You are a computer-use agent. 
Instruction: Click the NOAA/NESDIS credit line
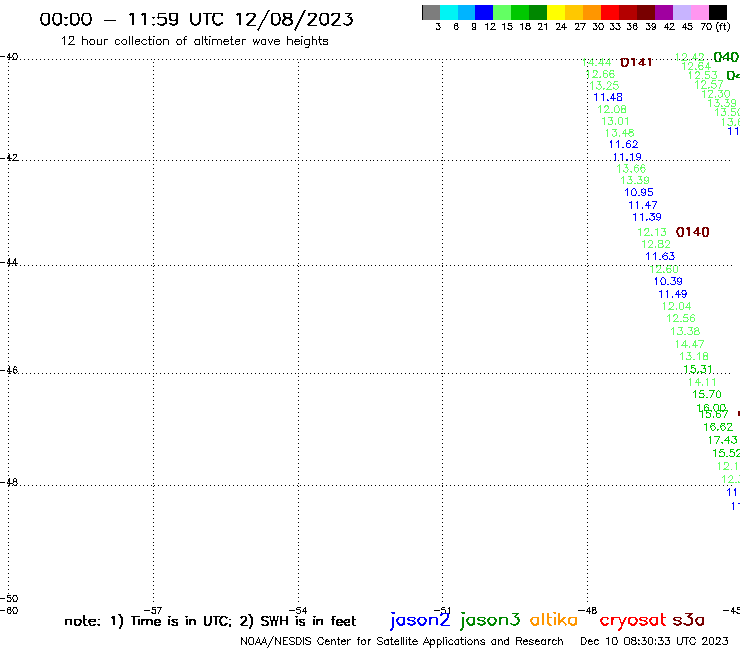pyautogui.click(x=402, y=641)
